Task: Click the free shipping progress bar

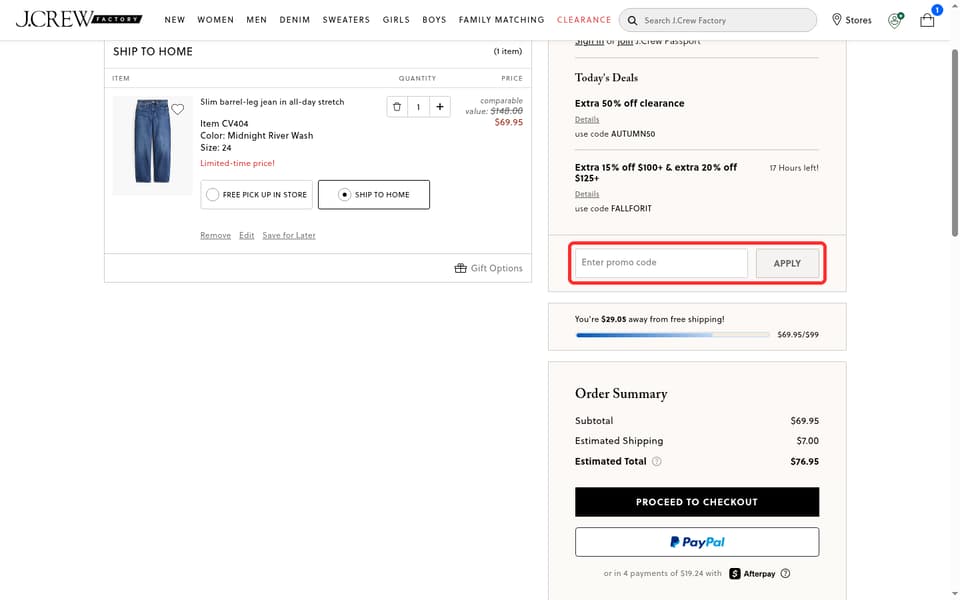Action: (x=672, y=335)
